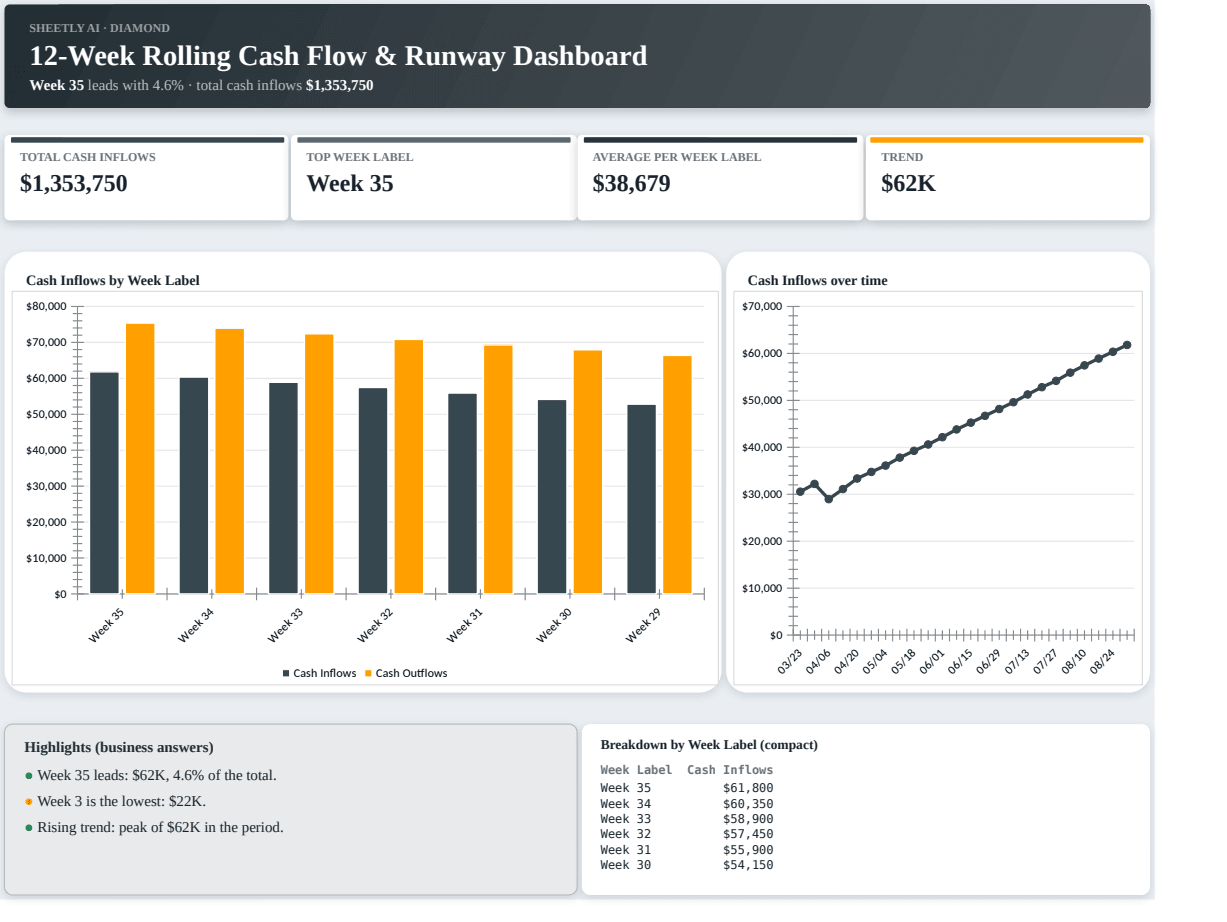
Task: Click the first data point on the line chart
Action: coord(800,492)
